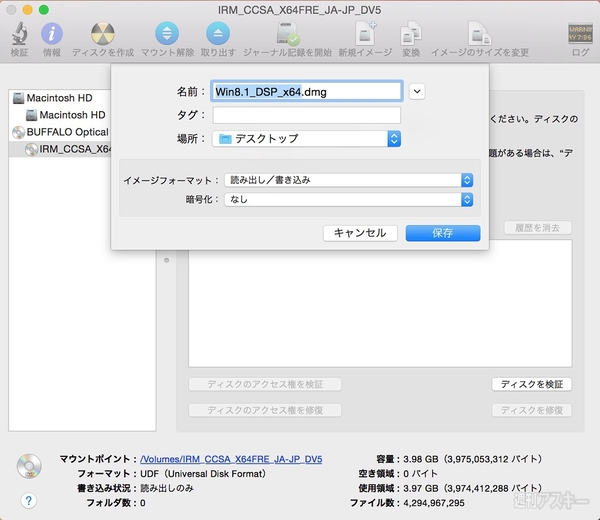Screen dimensions: 600x520
Task: Select top-level Macintosh HD drive in sidebar
Action: tap(59, 98)
